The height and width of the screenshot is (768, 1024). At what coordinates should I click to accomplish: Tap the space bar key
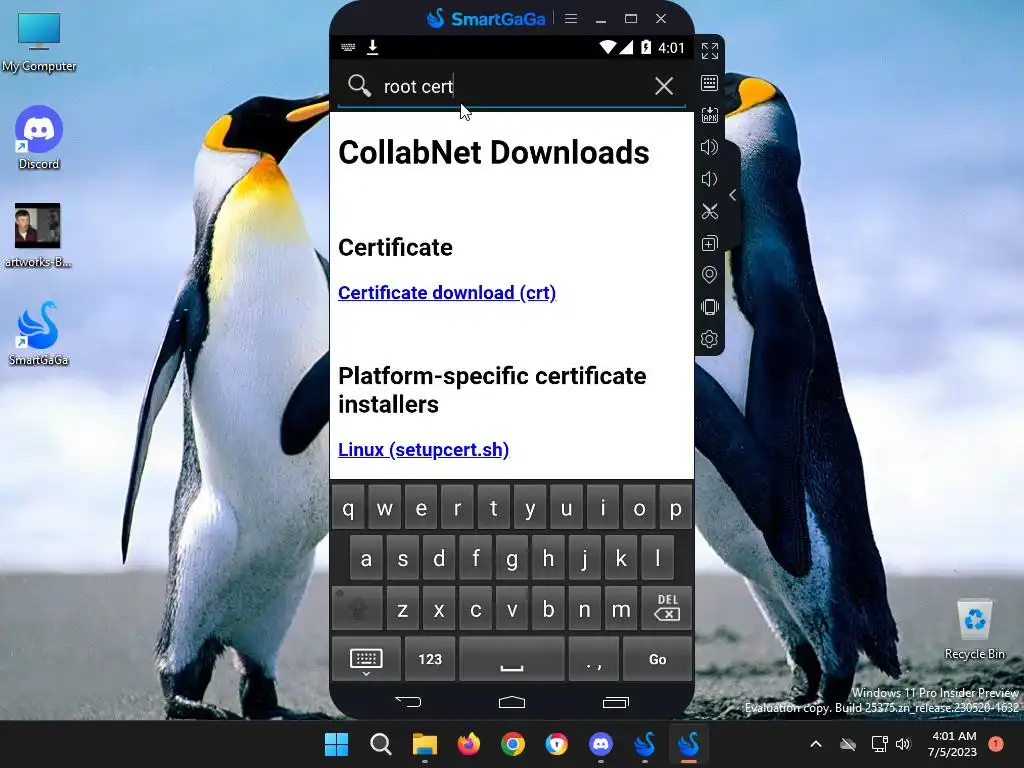pyautogui.click(x=511, y=659)
